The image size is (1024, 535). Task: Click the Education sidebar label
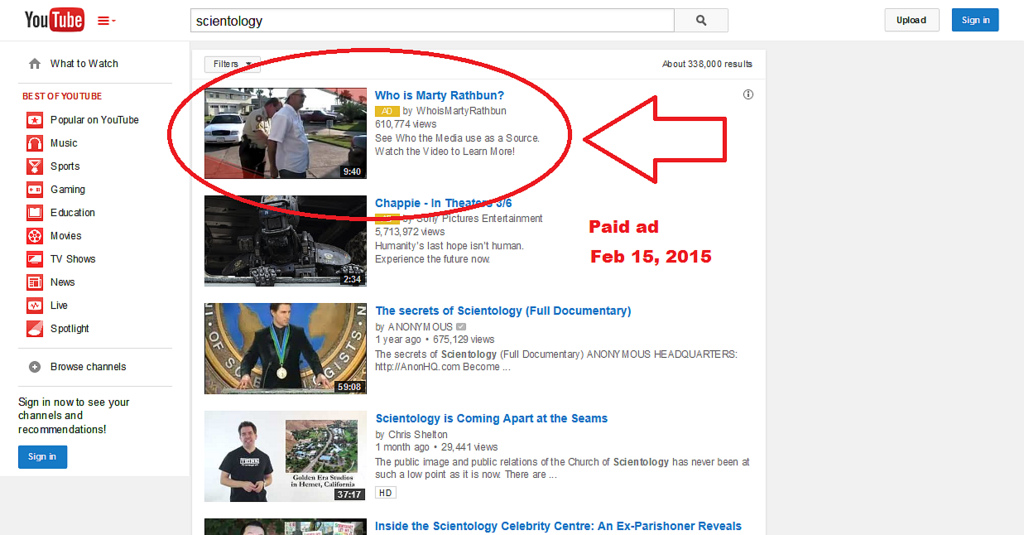tap(72, 213)
